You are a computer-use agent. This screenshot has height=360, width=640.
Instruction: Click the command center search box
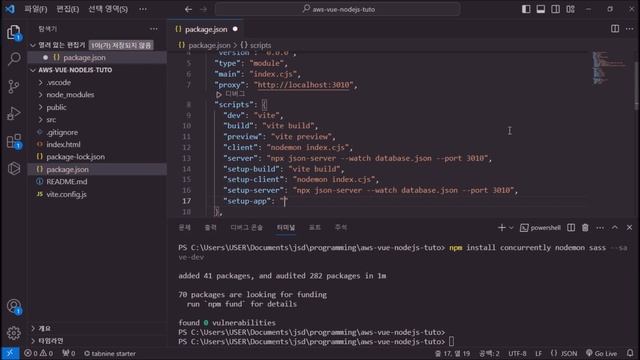(338, 9)
